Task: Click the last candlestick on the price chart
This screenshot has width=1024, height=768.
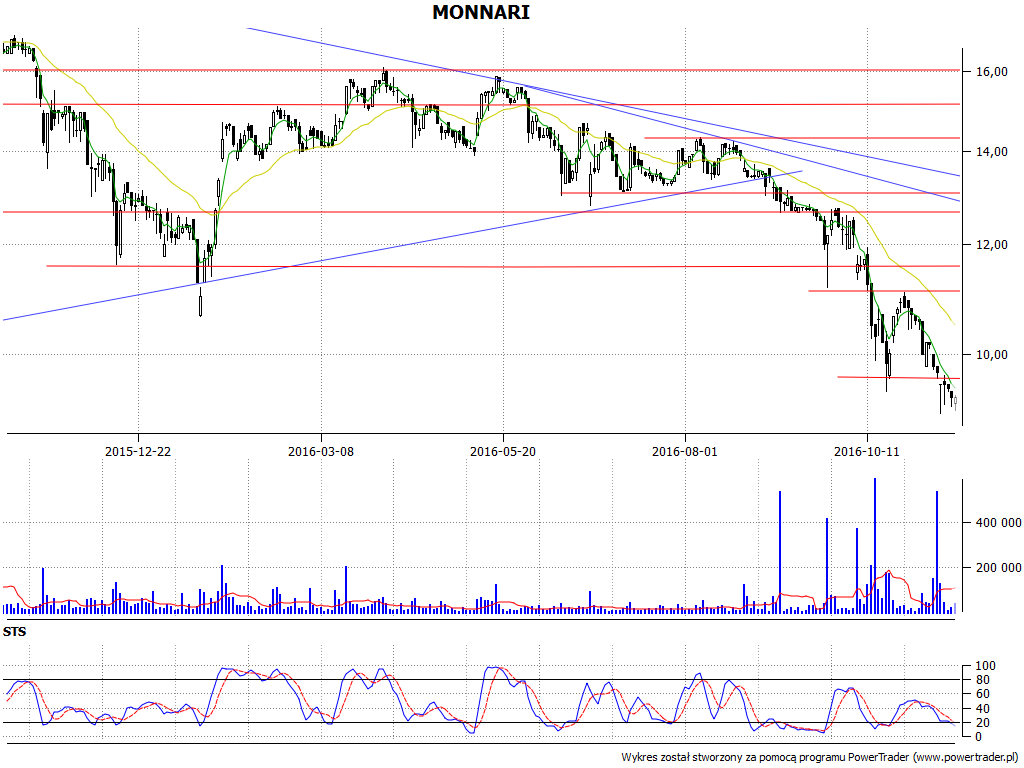Action: coord(955,402)
